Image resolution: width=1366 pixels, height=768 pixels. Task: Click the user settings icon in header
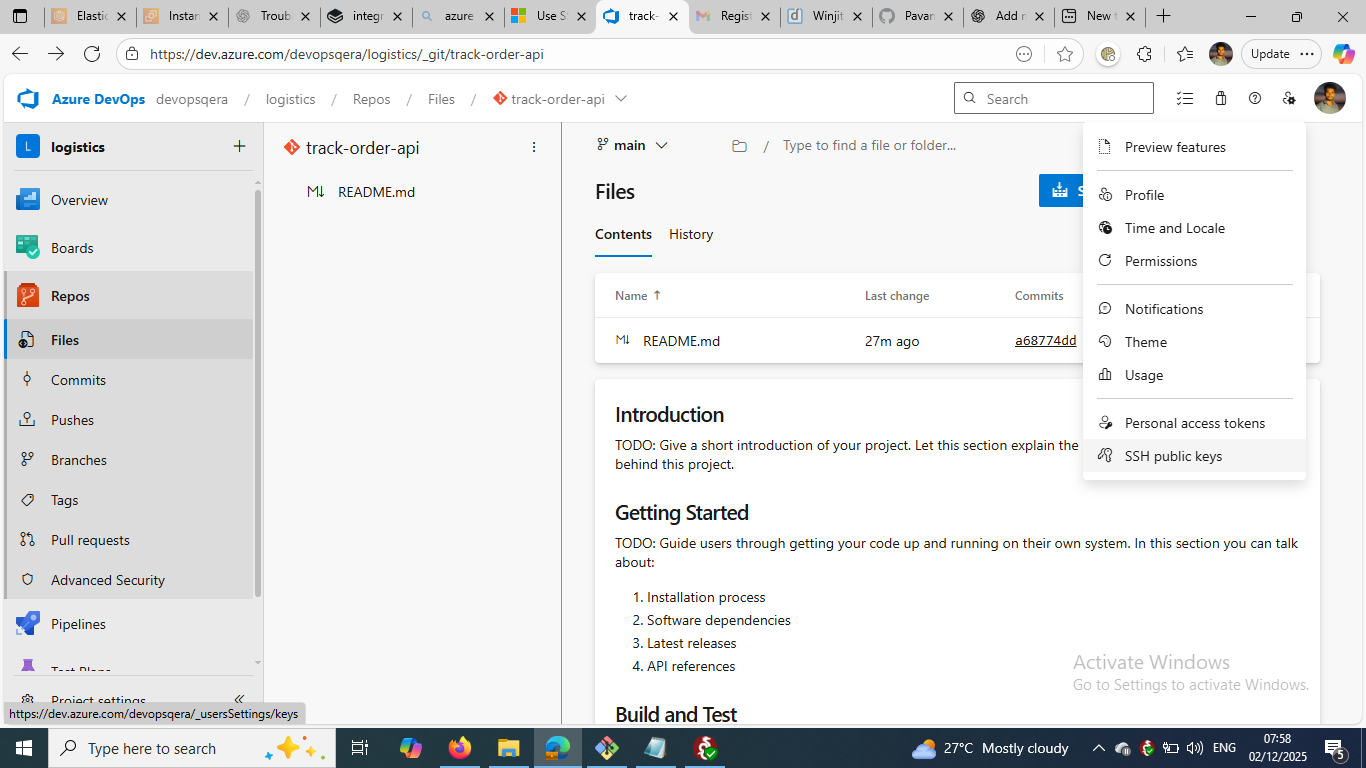(1289, 98)
